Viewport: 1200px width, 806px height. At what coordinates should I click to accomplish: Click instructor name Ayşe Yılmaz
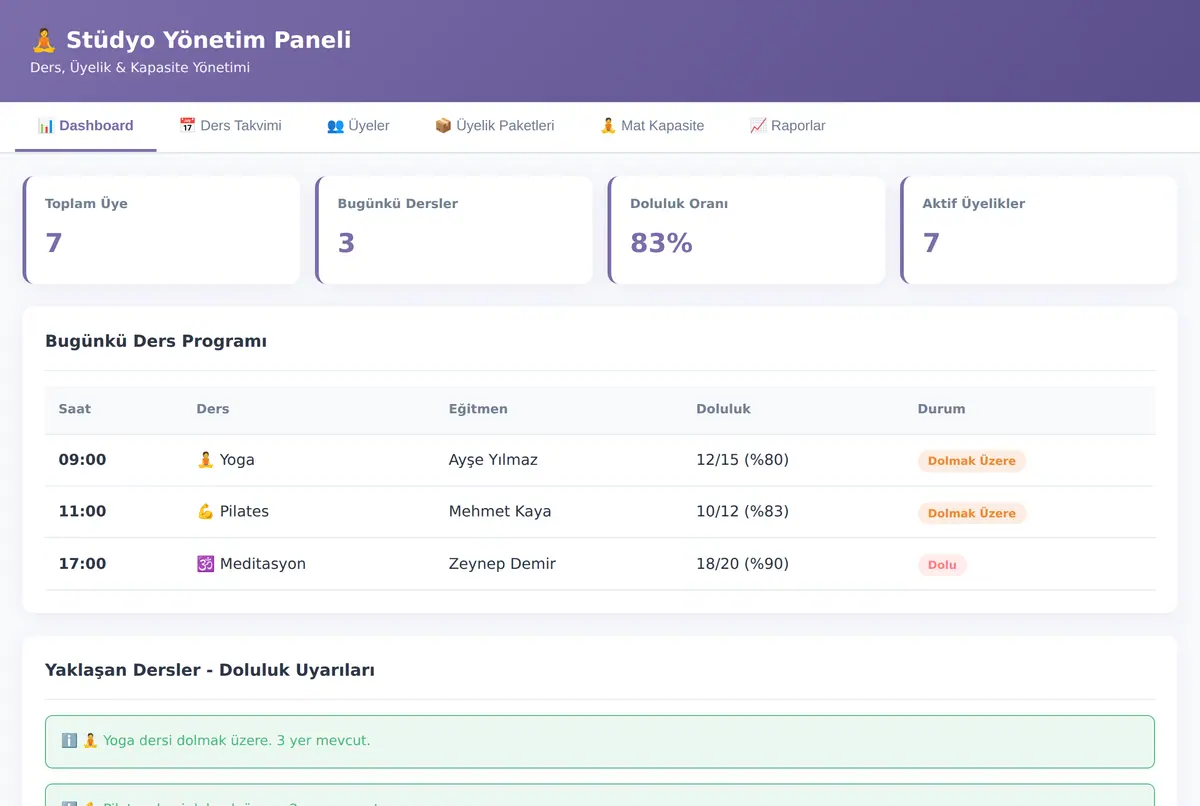[x=493, y=460]
